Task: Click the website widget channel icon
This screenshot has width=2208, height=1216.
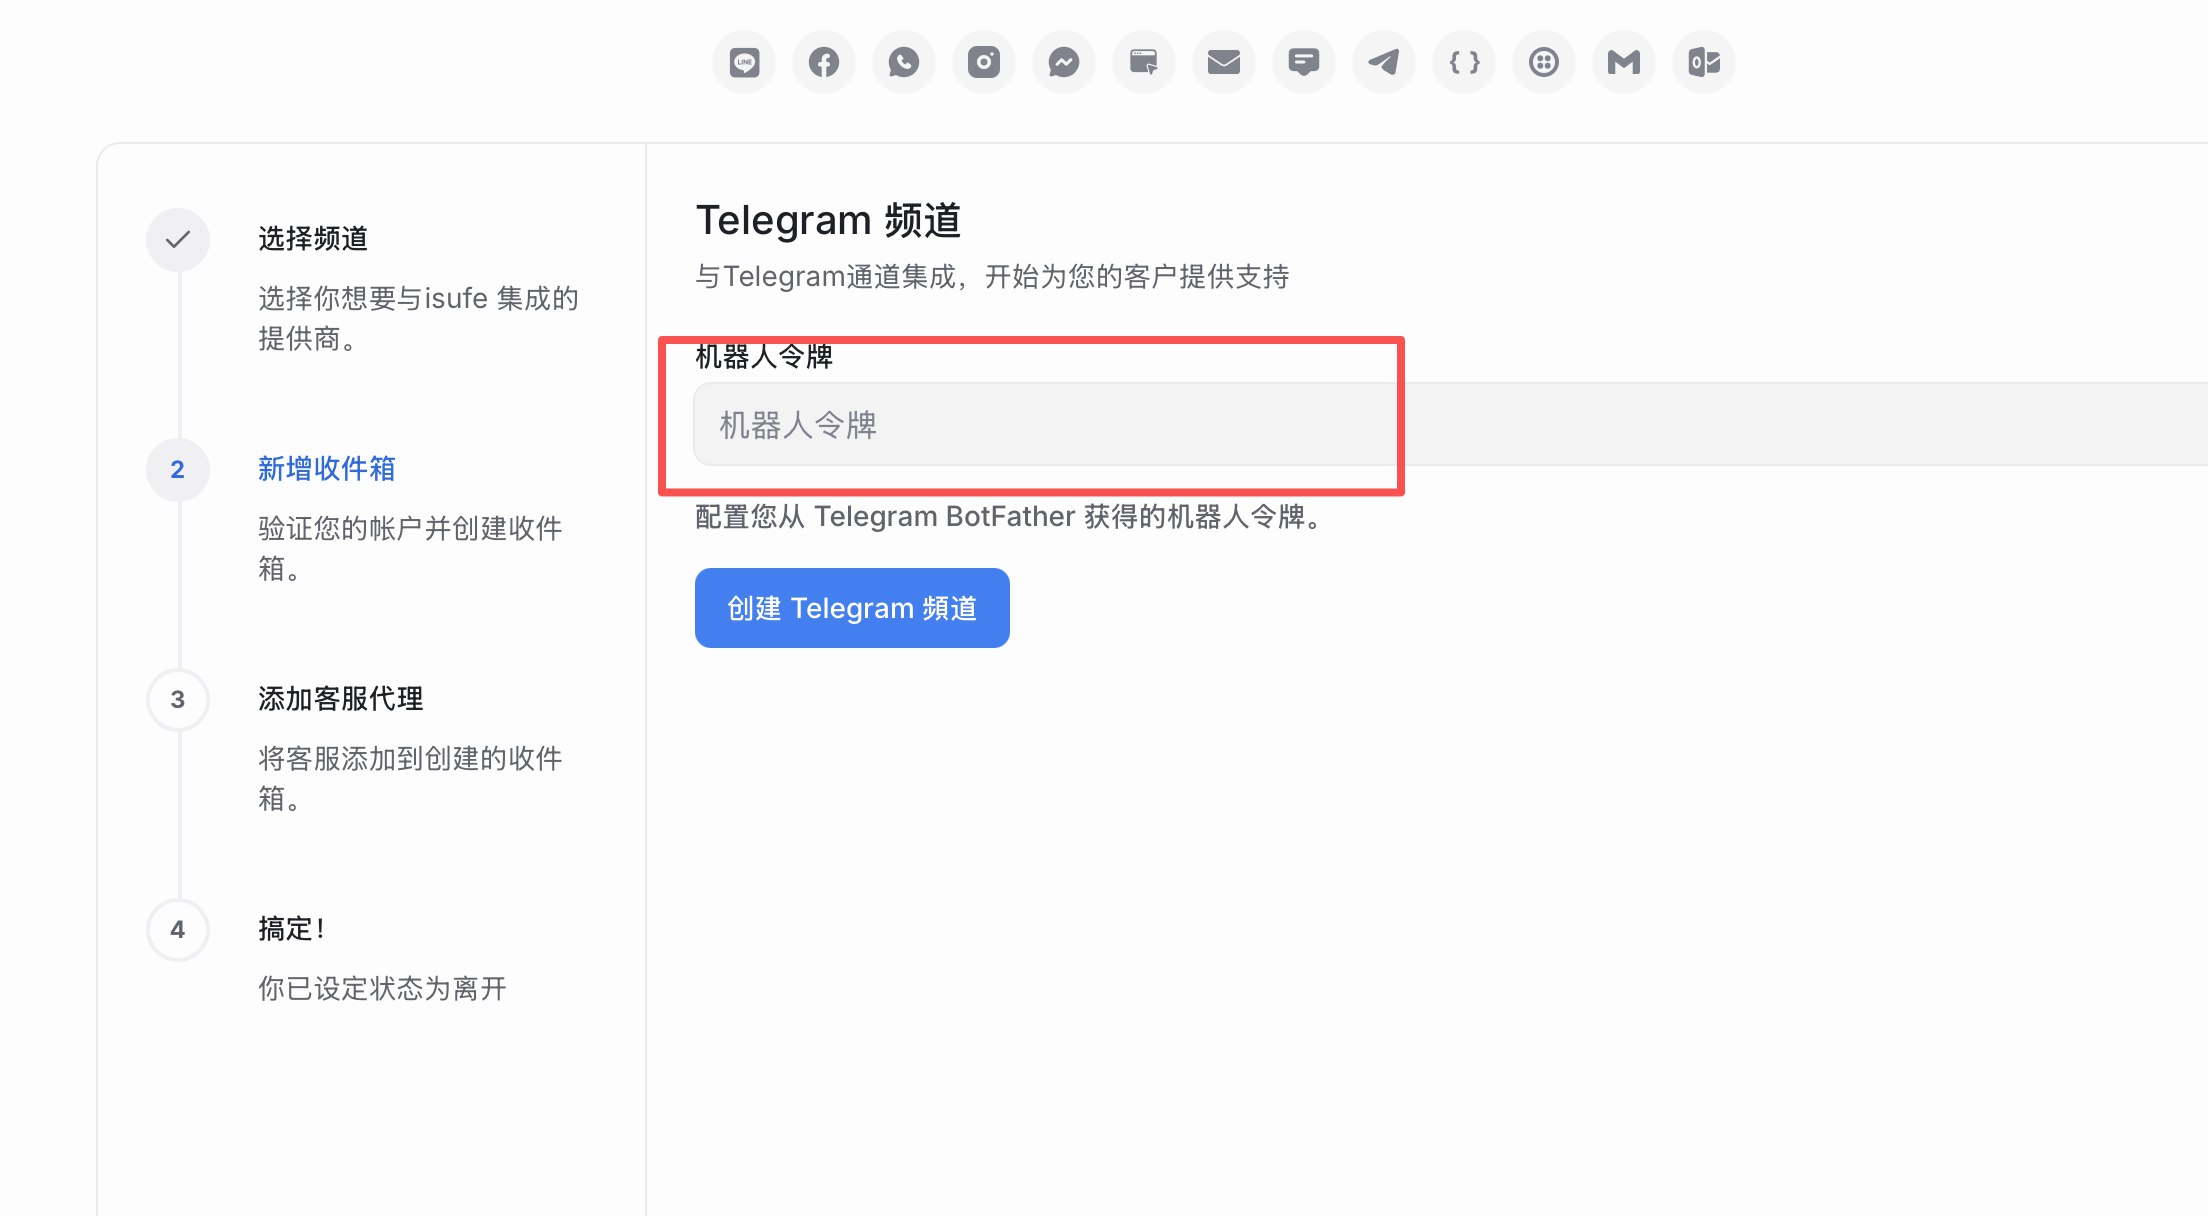Action: click(x=1144, y=62)
